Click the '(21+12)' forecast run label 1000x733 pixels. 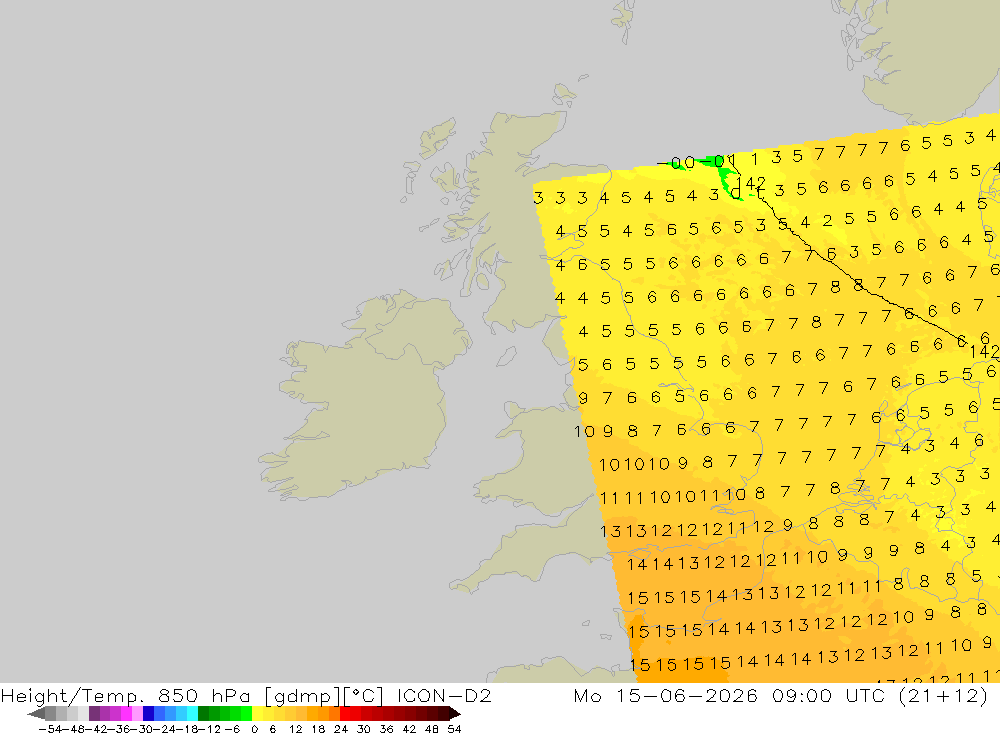click(x=943, y=695)
